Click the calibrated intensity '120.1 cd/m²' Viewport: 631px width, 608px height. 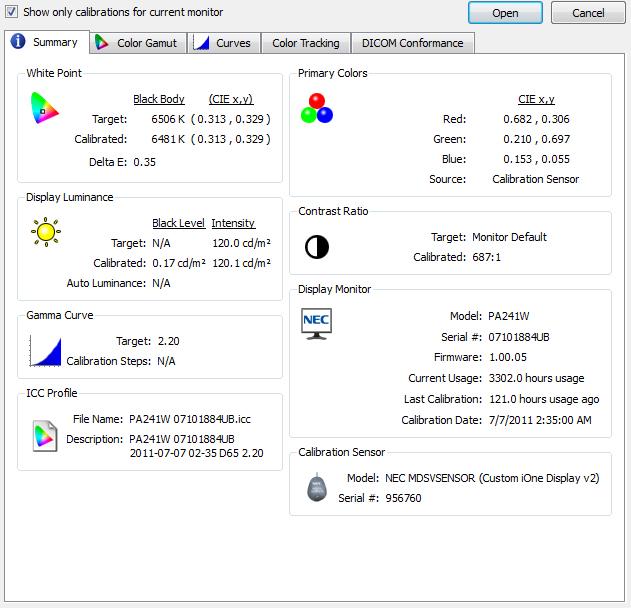click(x=241, y=263)
